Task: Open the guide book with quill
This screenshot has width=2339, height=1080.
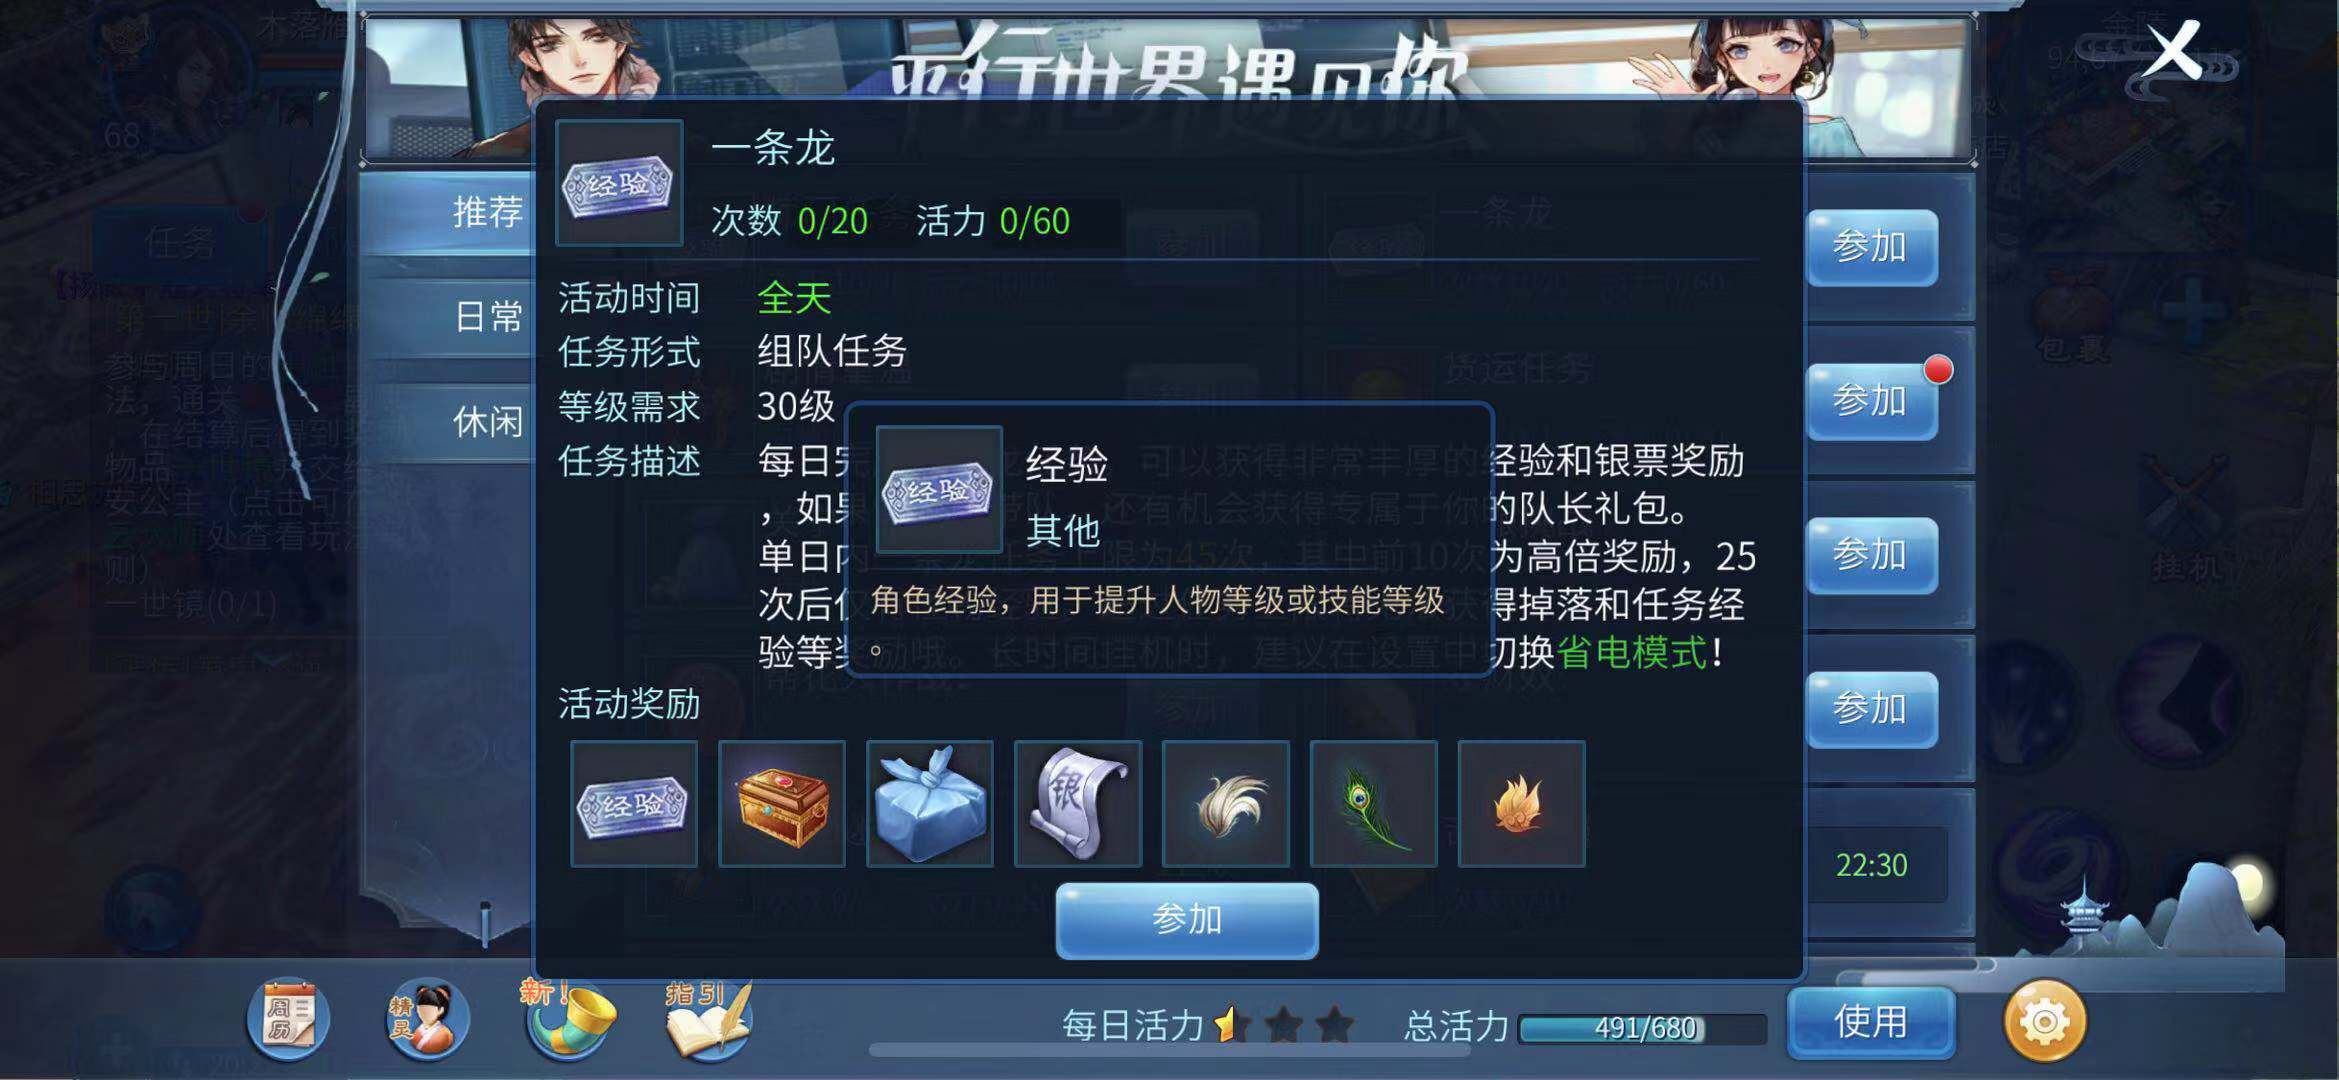Action: click(x=708, y=1019)
